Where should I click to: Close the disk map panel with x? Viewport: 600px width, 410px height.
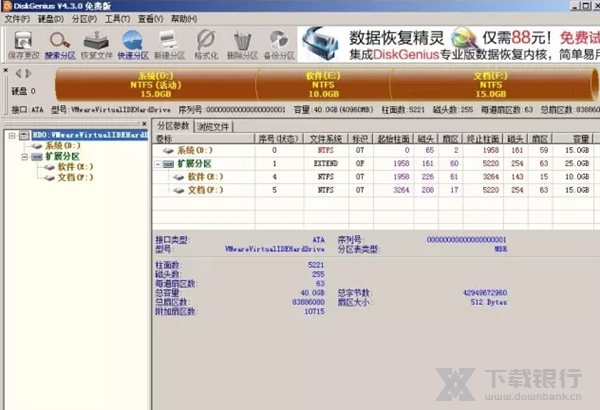(6, 70)
